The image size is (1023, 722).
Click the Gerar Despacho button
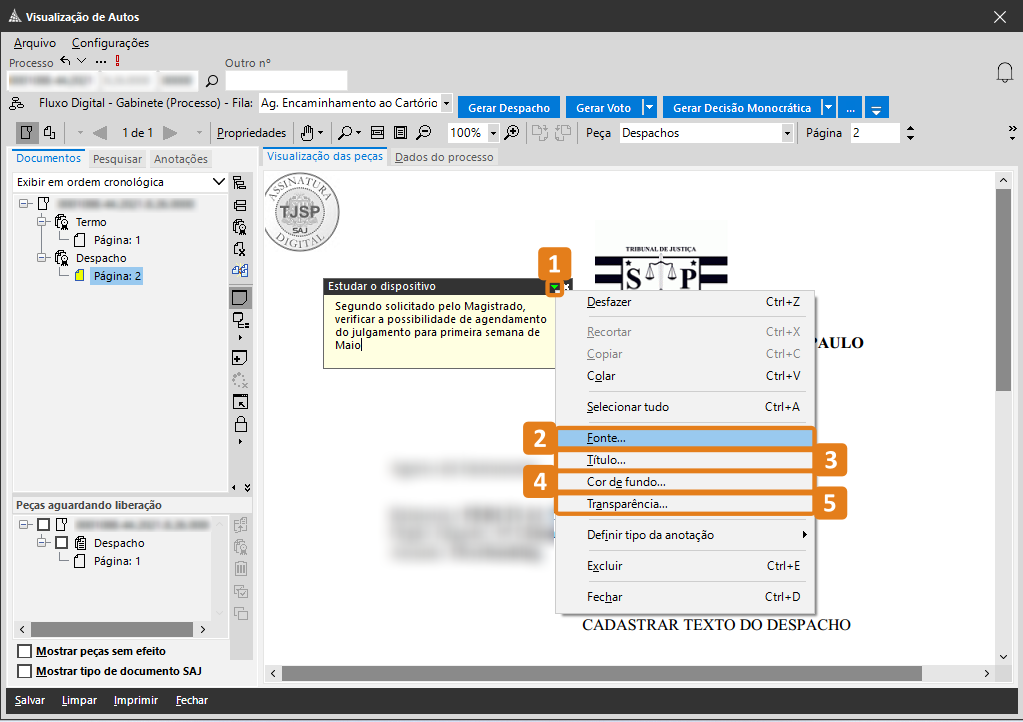pos(509,108)
